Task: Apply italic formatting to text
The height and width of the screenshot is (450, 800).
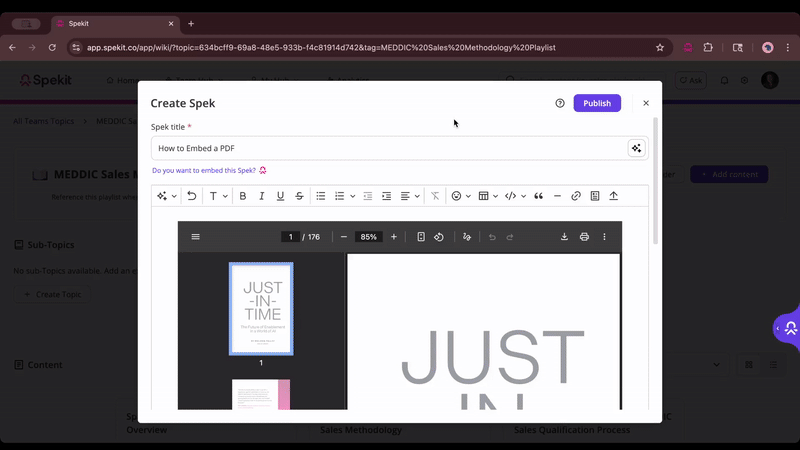Action: (x=262, y=196)
